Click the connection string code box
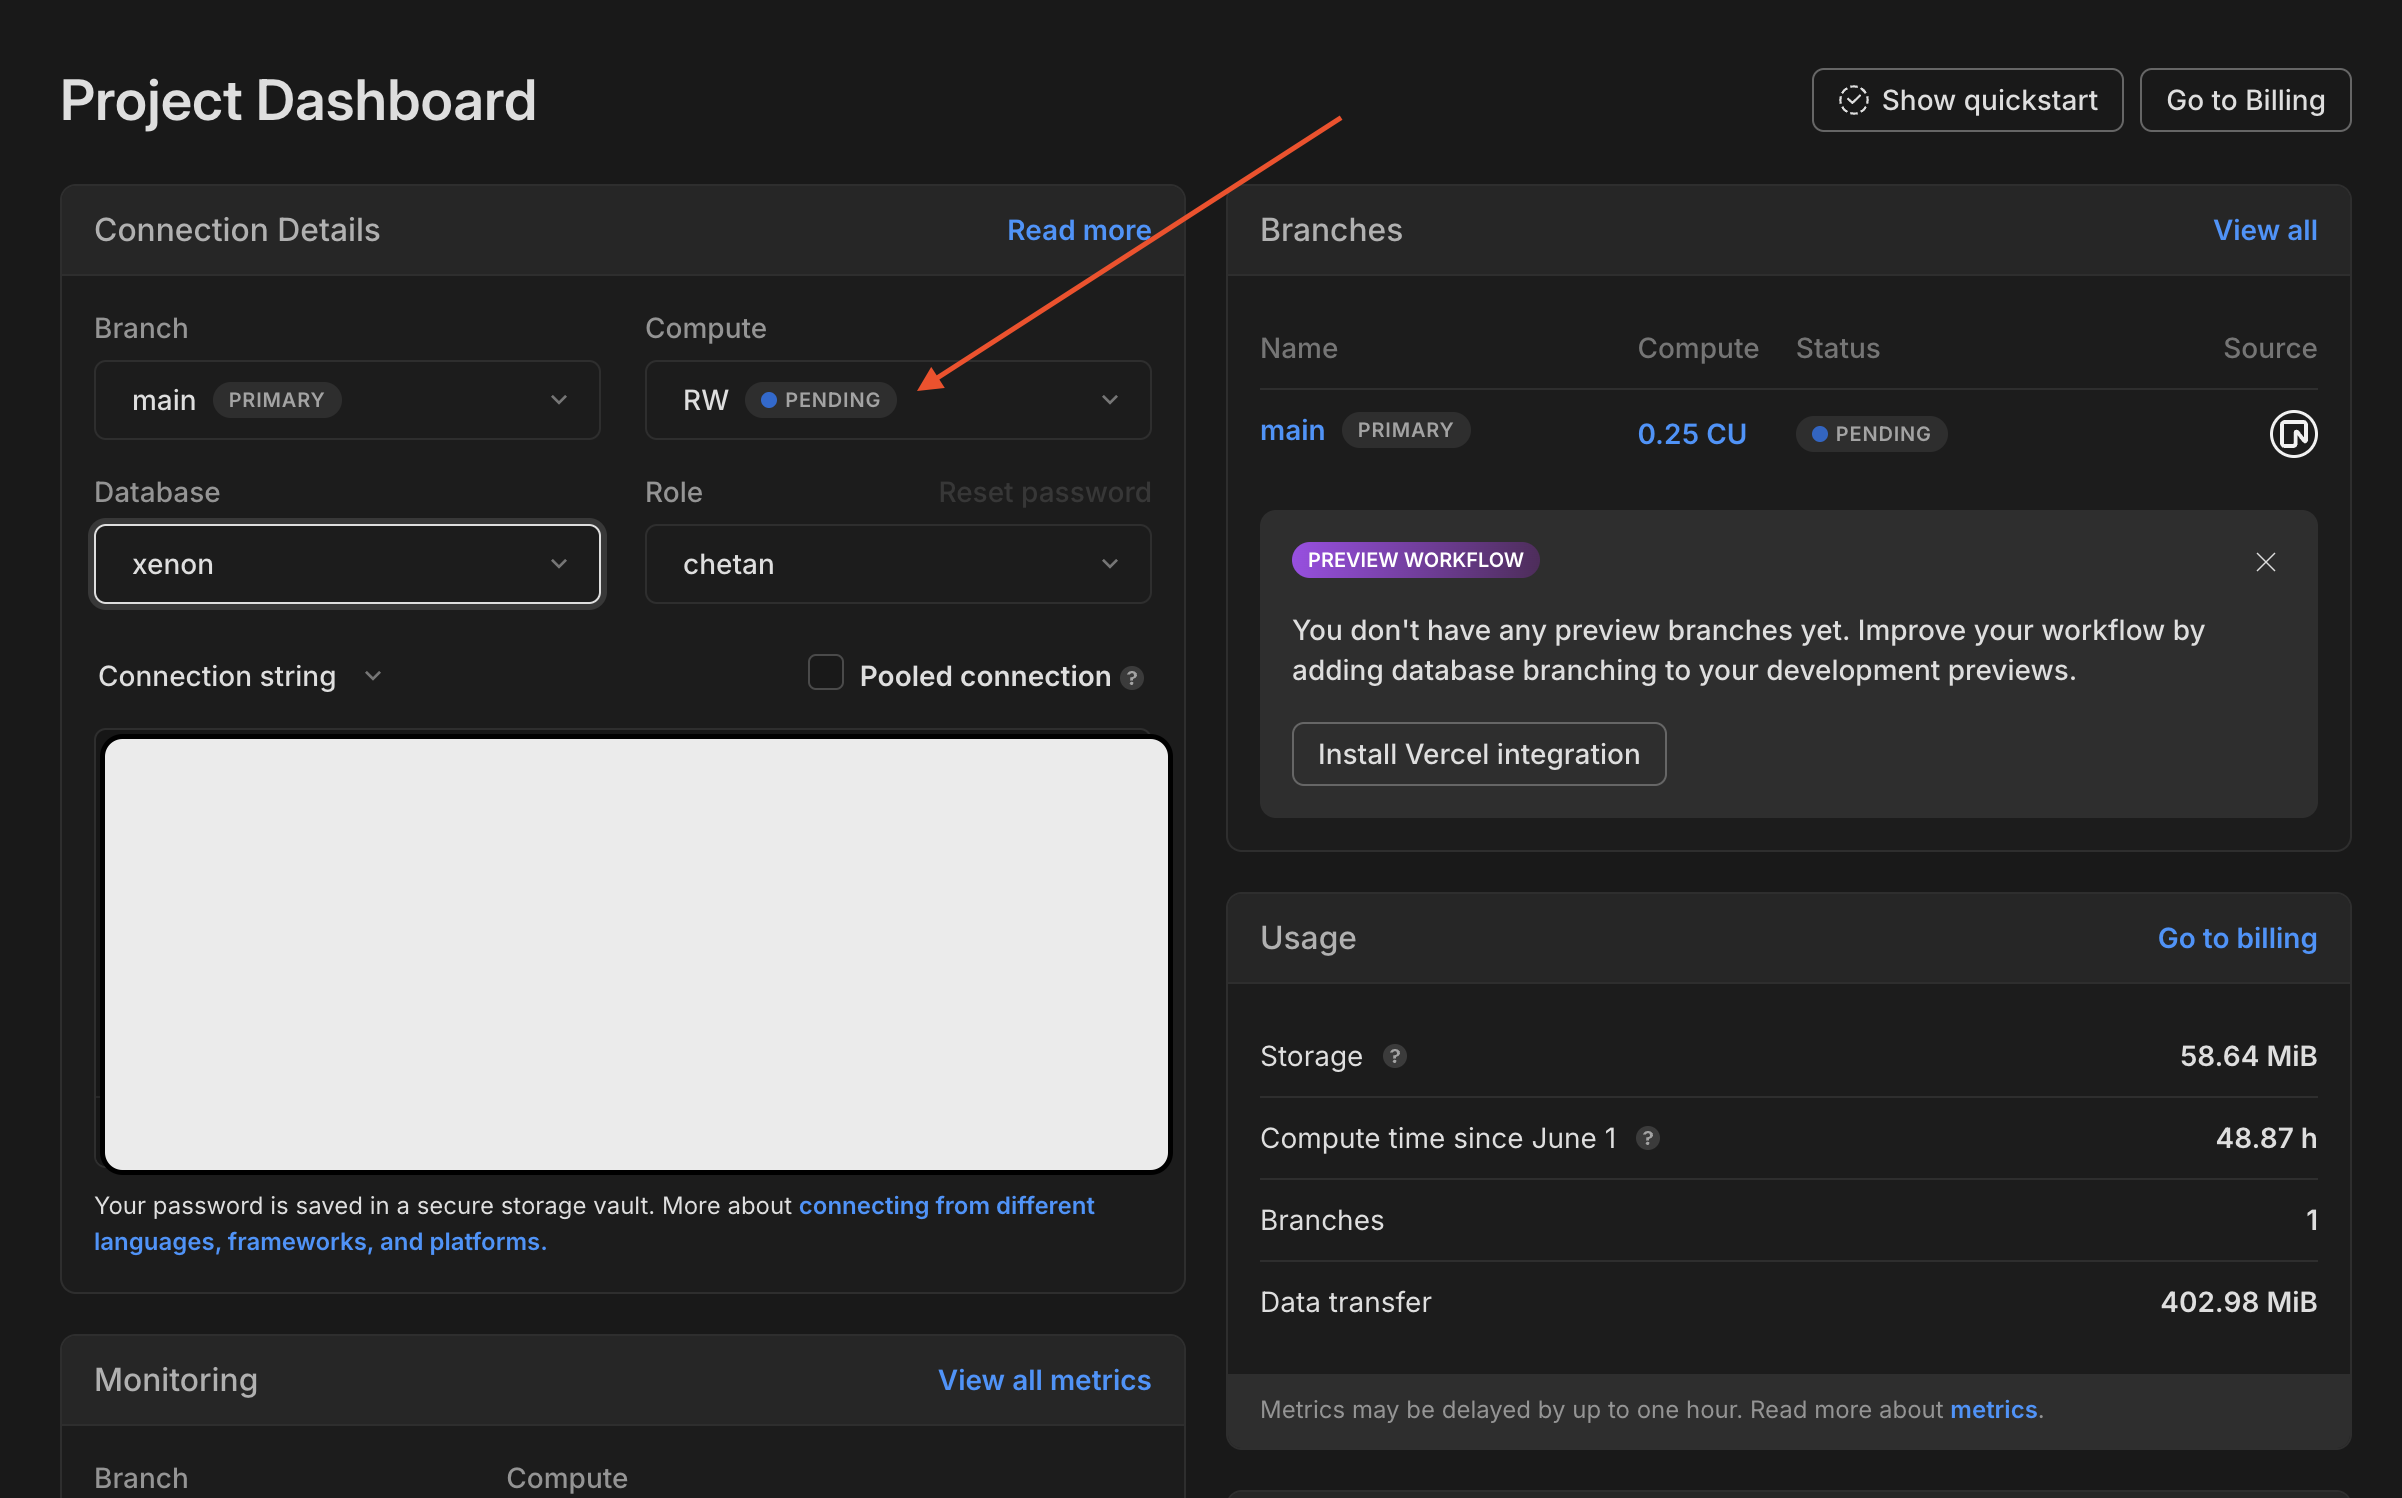This screenshot has height=1498, width=2402. pos(636,954)
